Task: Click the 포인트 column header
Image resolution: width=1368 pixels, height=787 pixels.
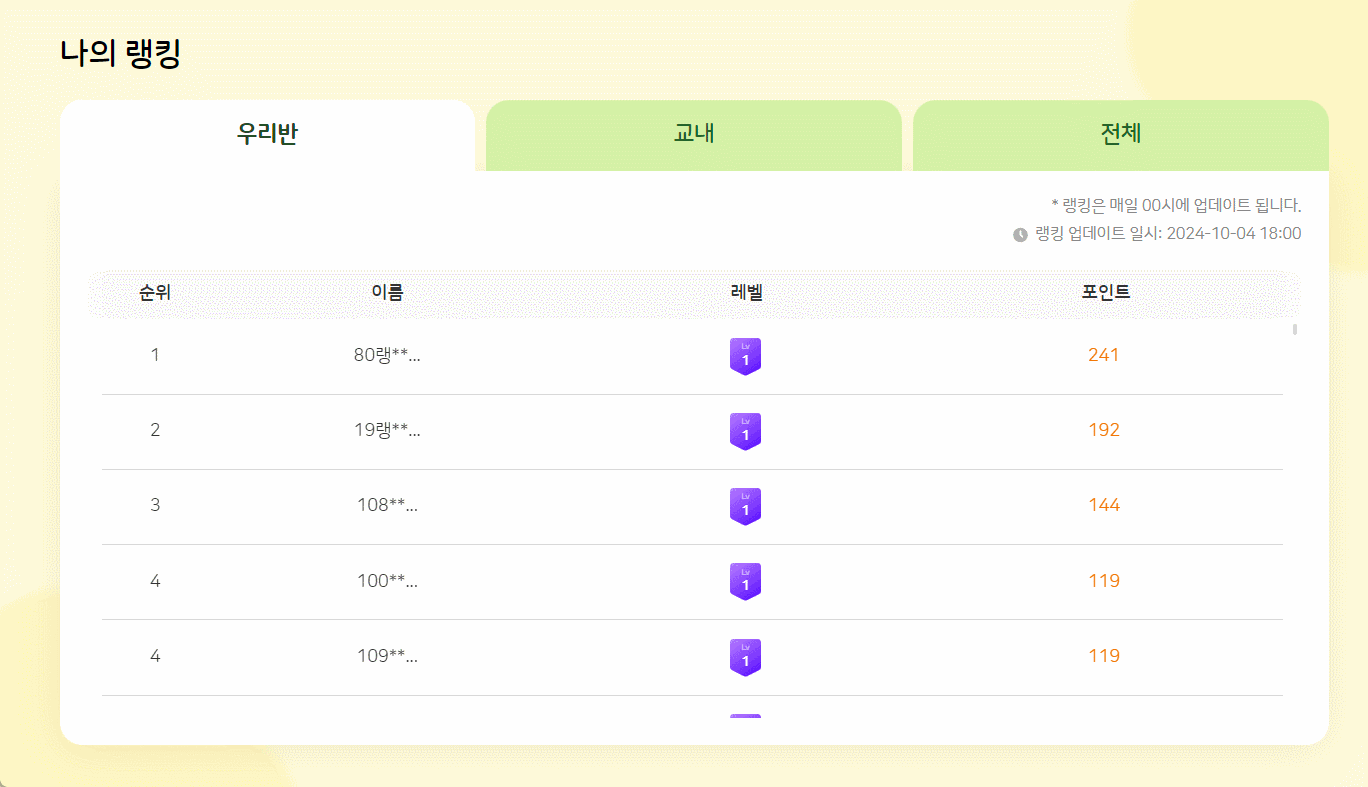Action: pyautogui.click(x=1105, y=293)
